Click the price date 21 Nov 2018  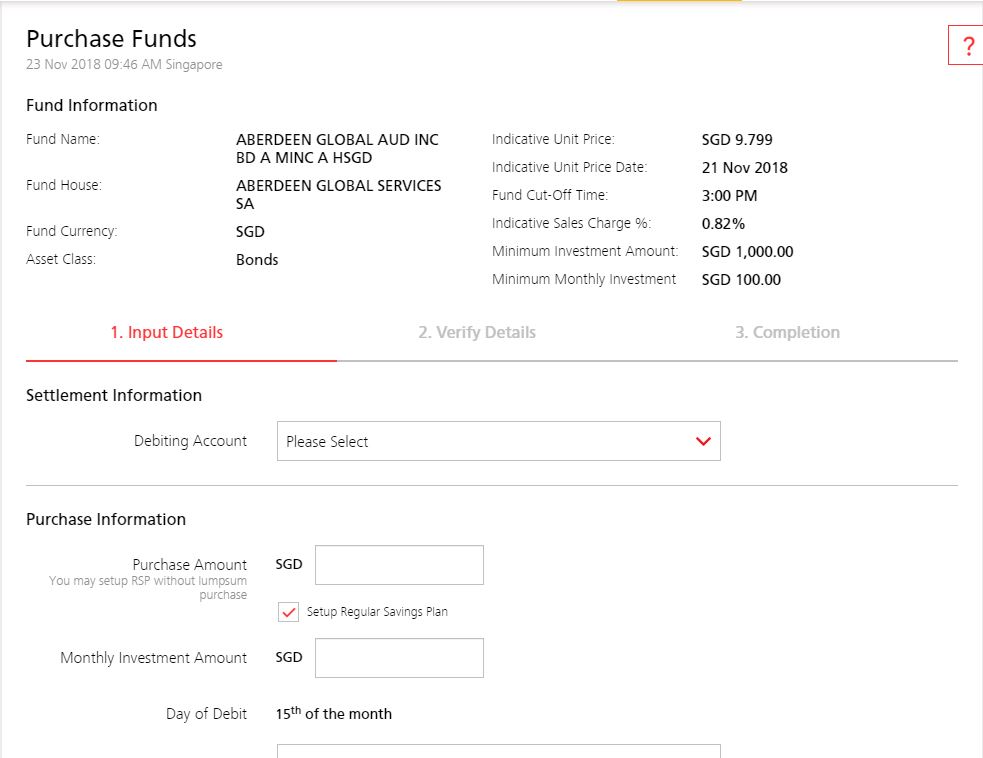[745, 167]
